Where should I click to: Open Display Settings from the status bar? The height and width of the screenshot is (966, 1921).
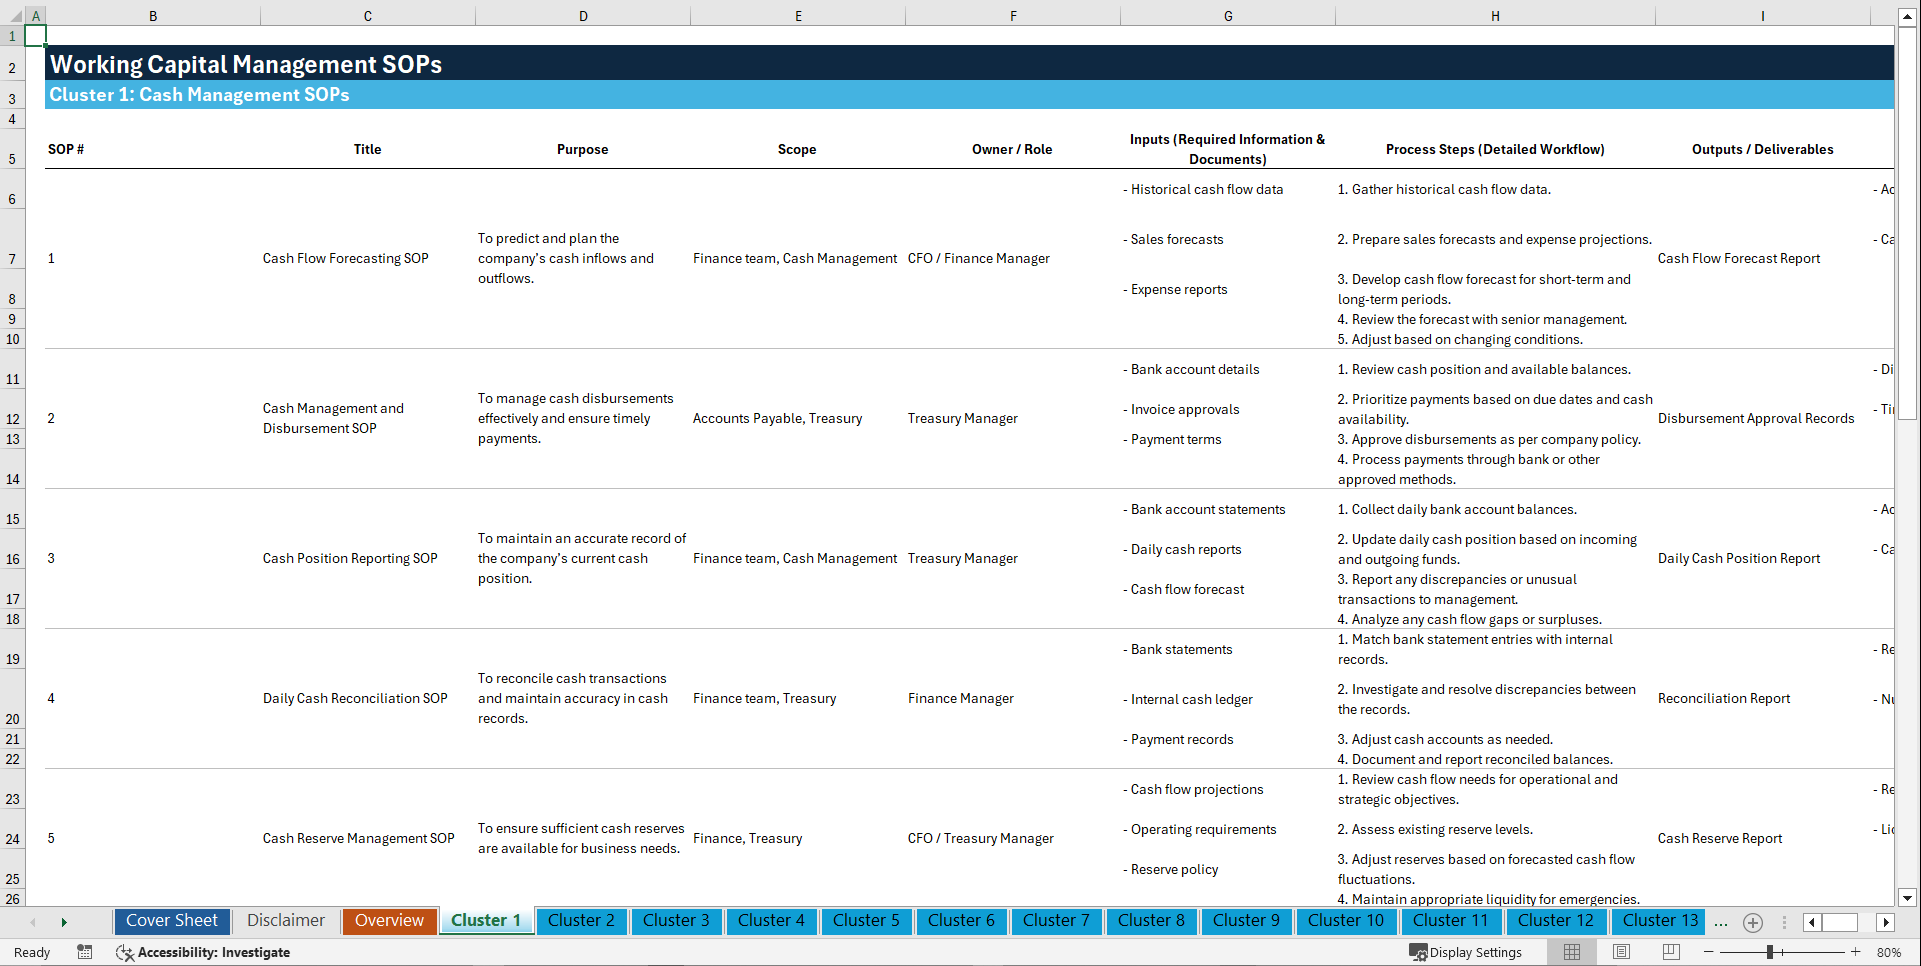click(1466, 952)
